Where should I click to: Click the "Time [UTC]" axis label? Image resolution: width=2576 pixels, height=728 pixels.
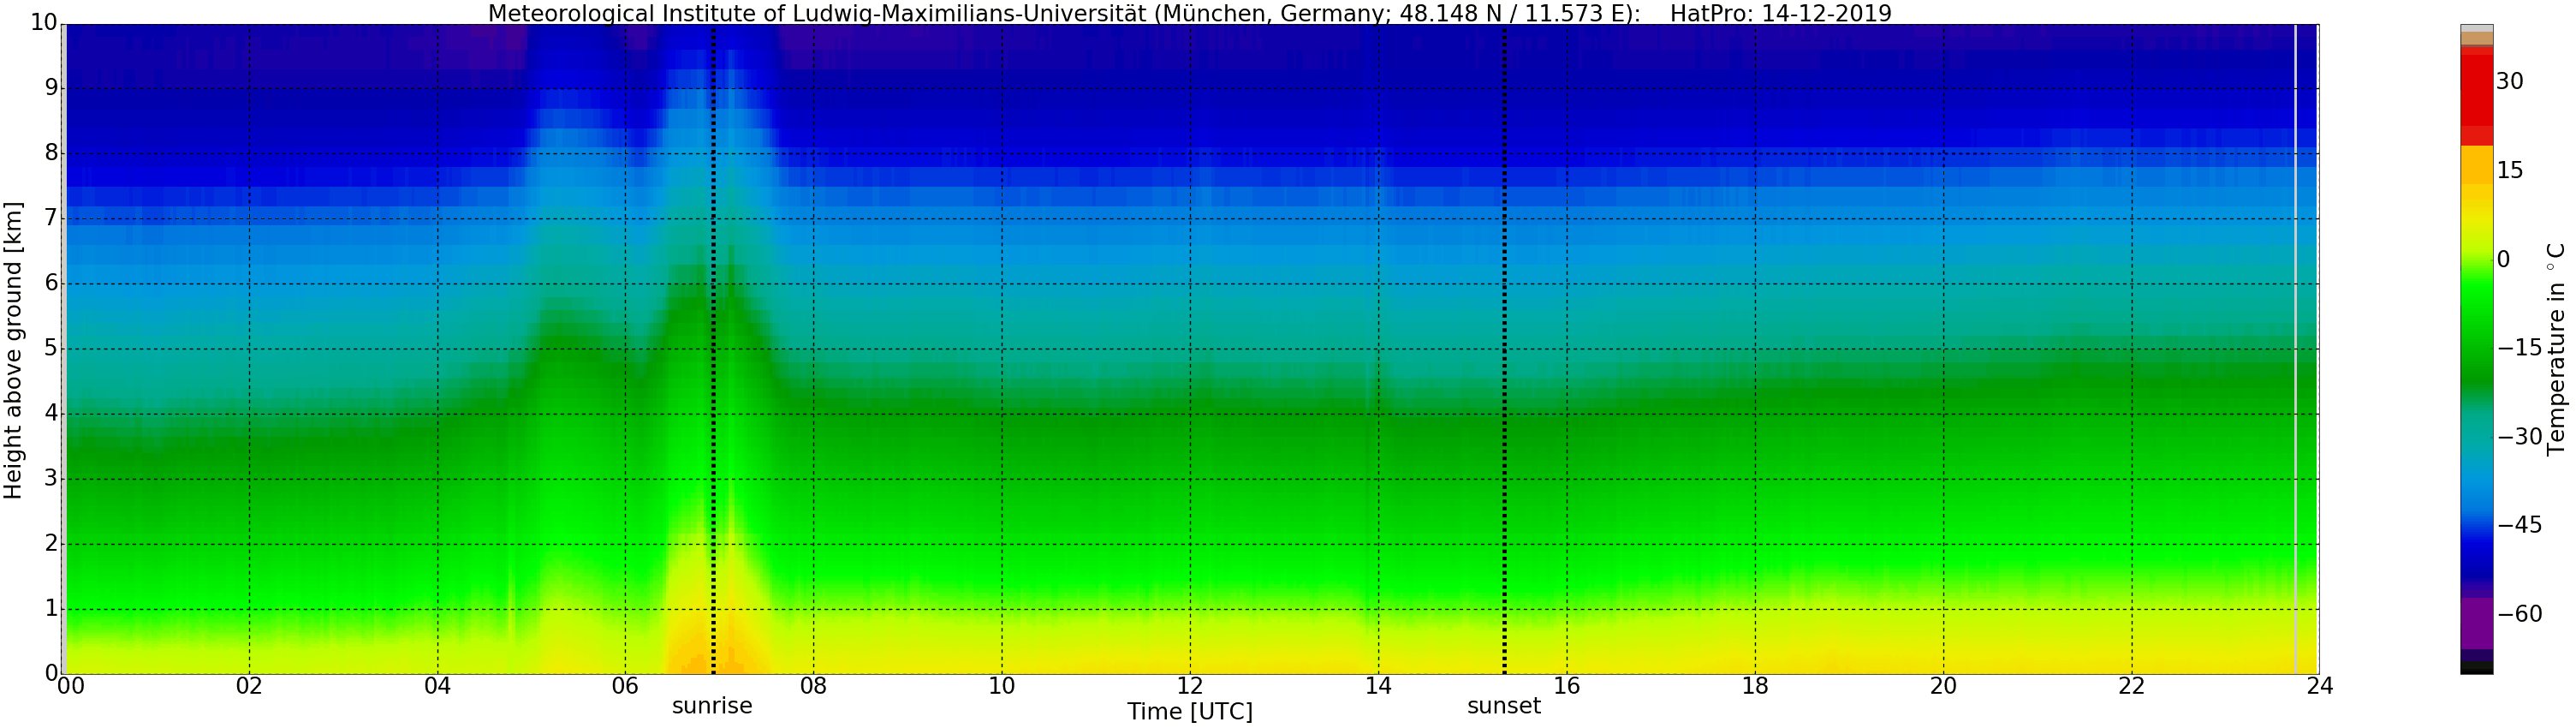[1189, 712]
